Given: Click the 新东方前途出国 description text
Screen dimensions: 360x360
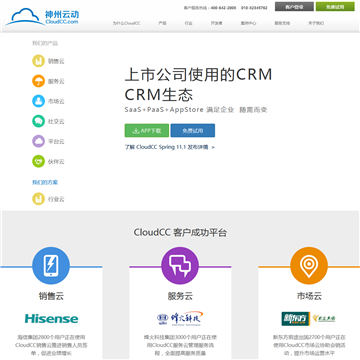Looking at the screenshot, I should click(309, 345).
